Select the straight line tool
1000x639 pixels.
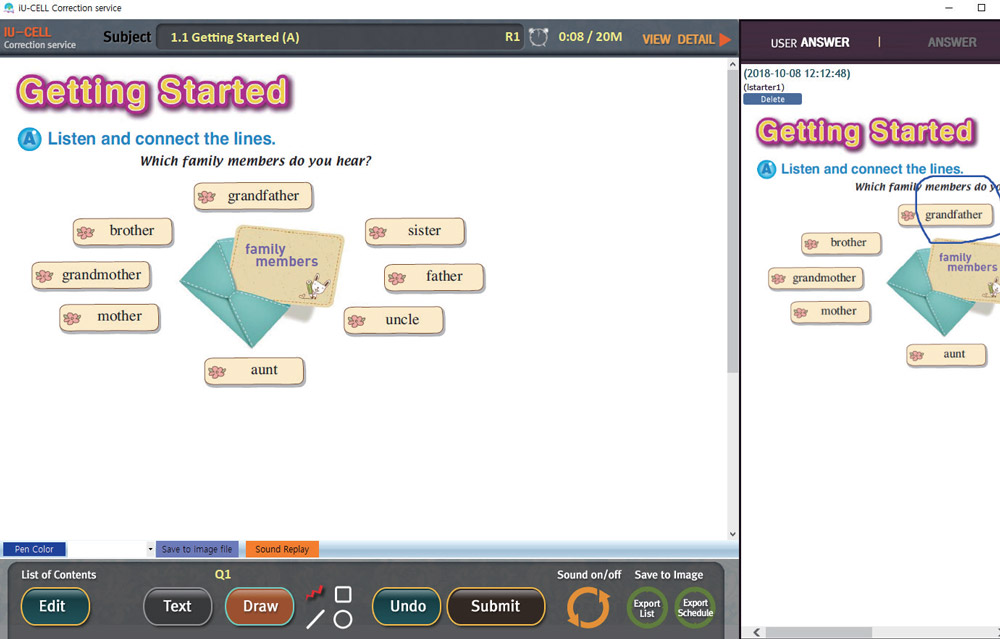click(x=315, y=619)
